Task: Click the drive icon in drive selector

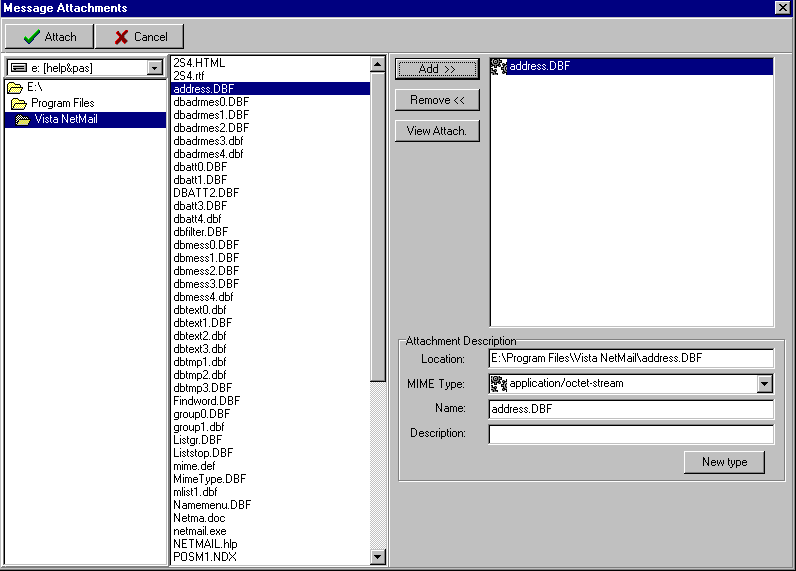Action: 17,68
